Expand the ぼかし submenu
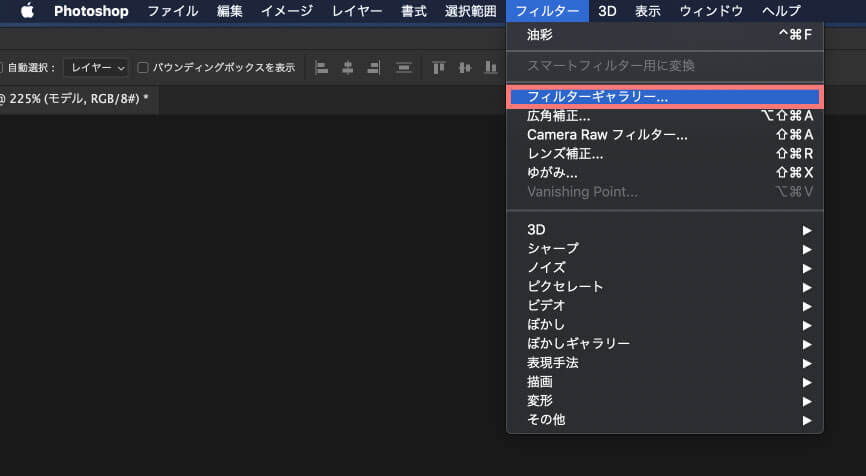This screenshot has width=866, height=476. 665,325
